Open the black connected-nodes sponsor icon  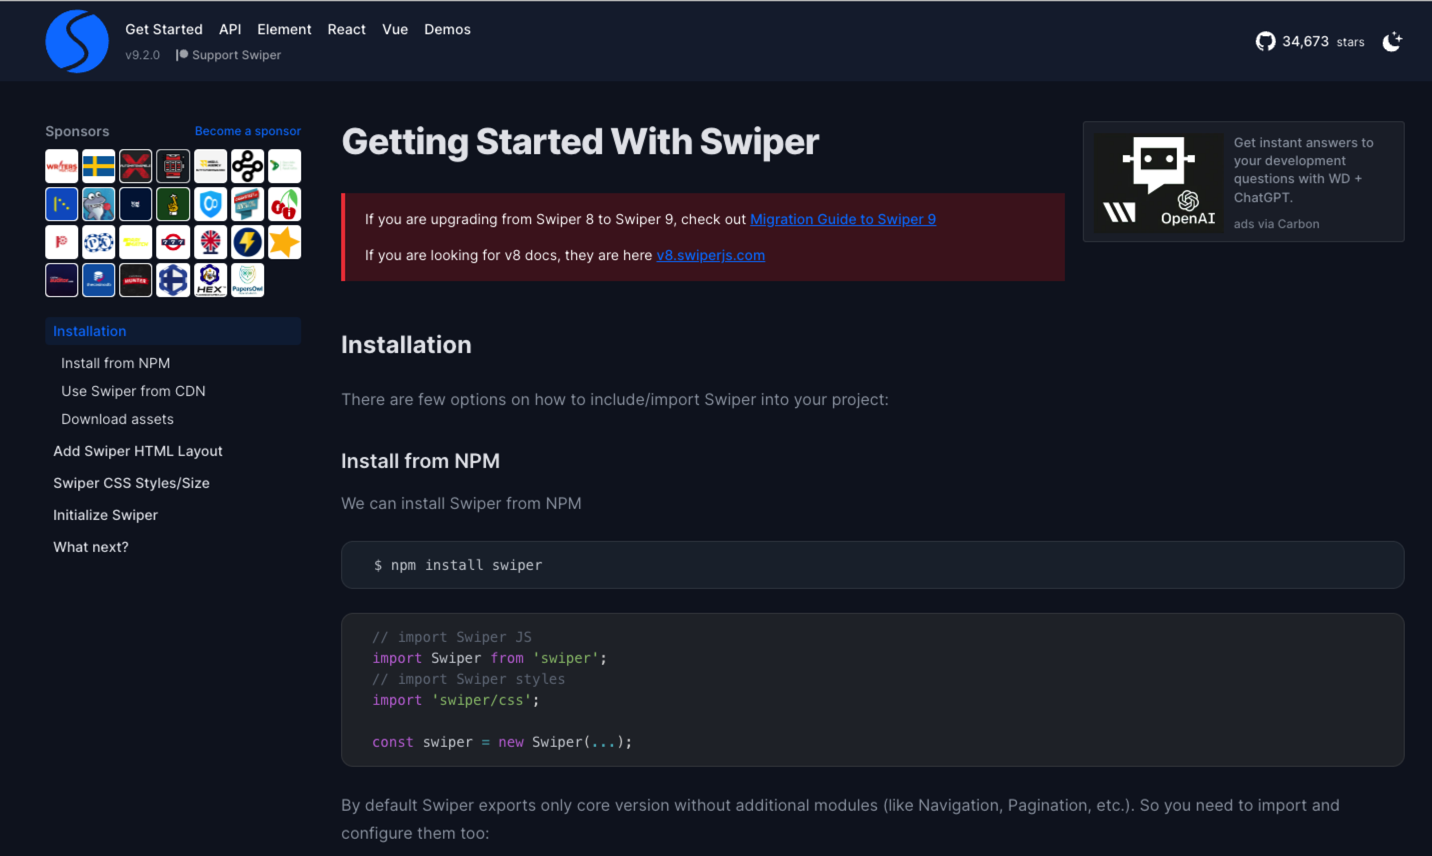point(248,166)
